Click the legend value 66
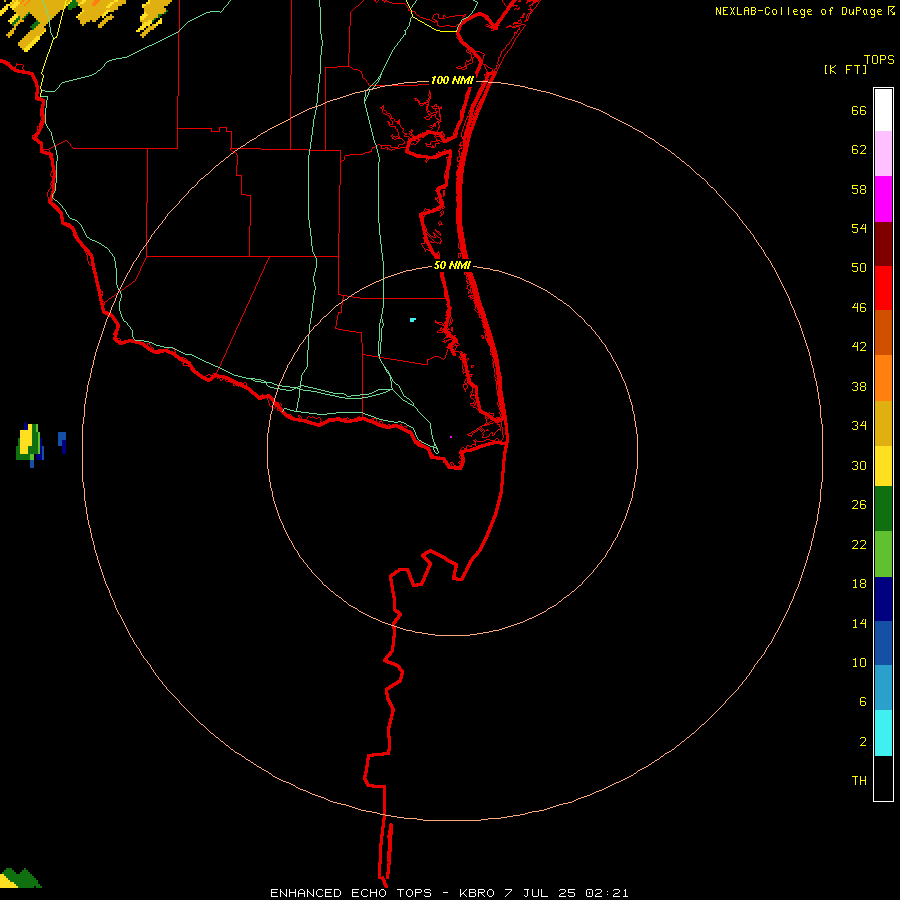The height and width of the screenshot is (900, 900). tap(859, 110)
